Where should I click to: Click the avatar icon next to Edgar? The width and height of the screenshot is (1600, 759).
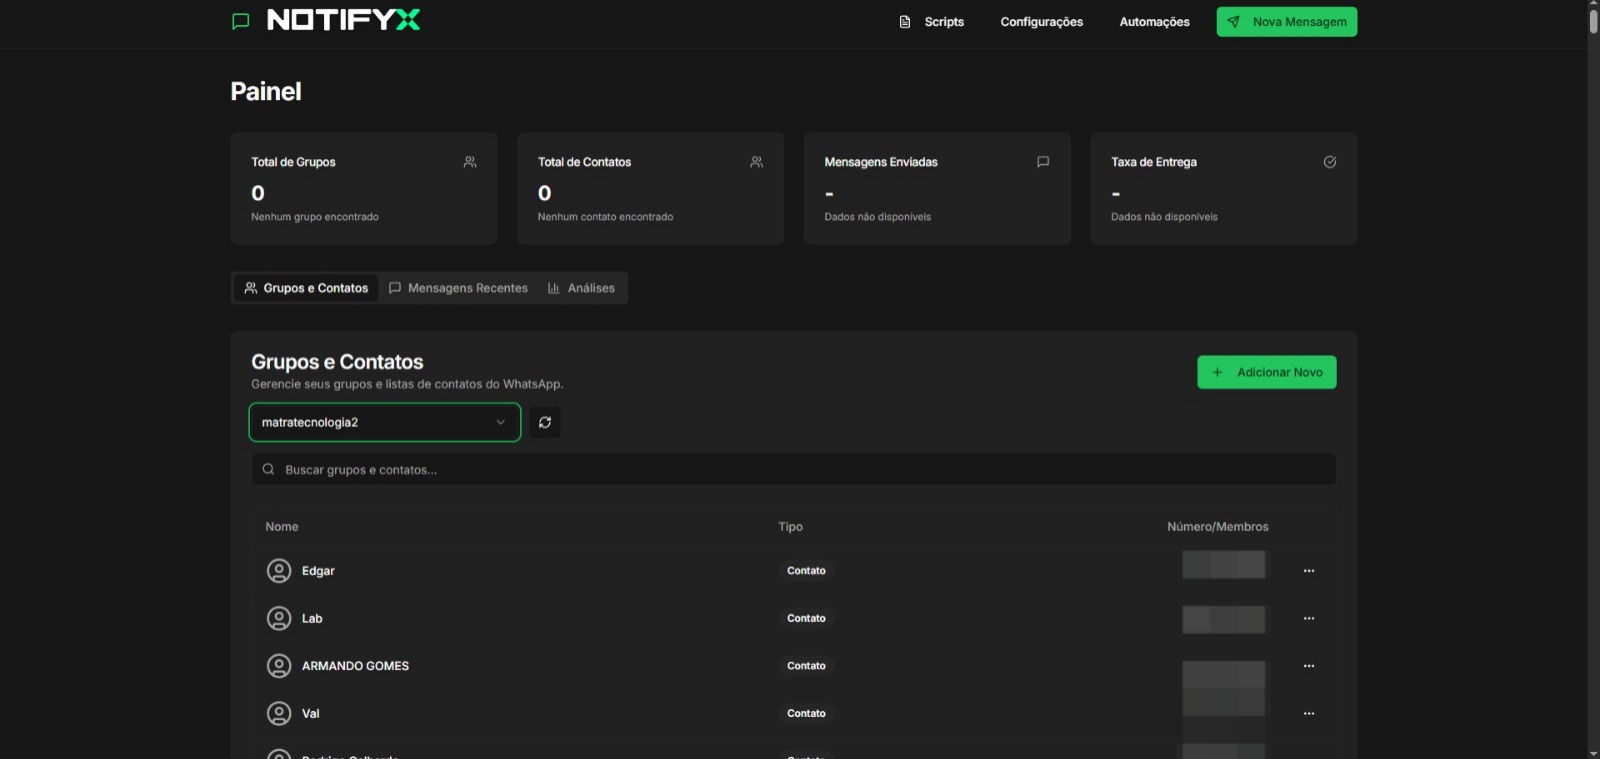point(279,571)
